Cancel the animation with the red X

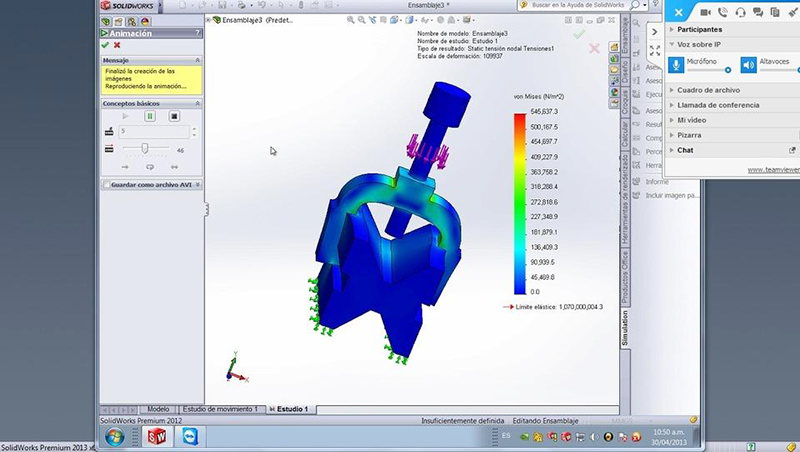tap(118, 45)
